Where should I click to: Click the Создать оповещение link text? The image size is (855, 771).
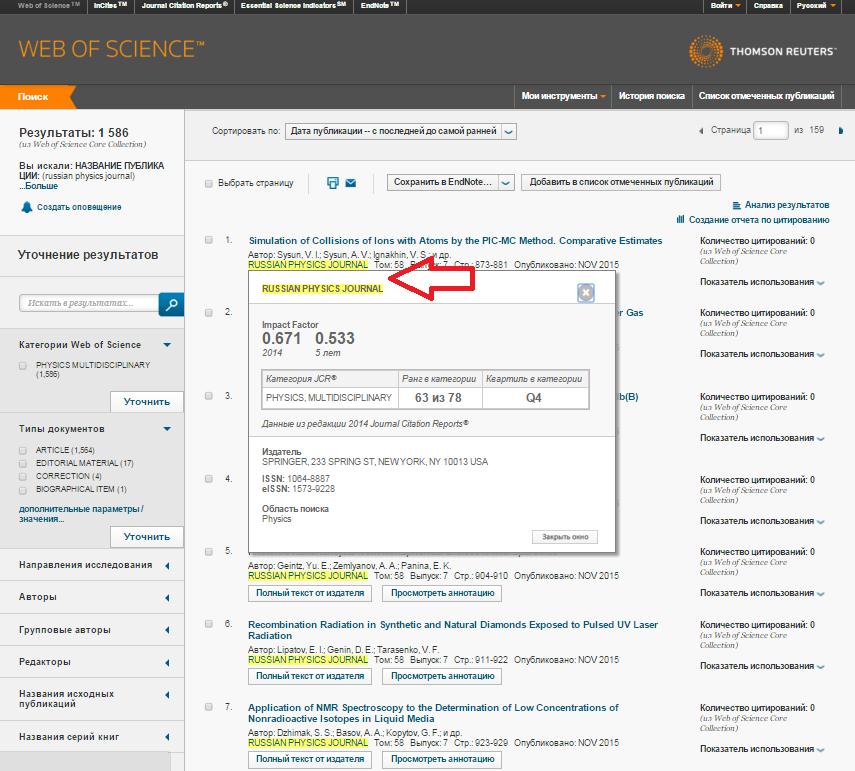pos(79,207)
